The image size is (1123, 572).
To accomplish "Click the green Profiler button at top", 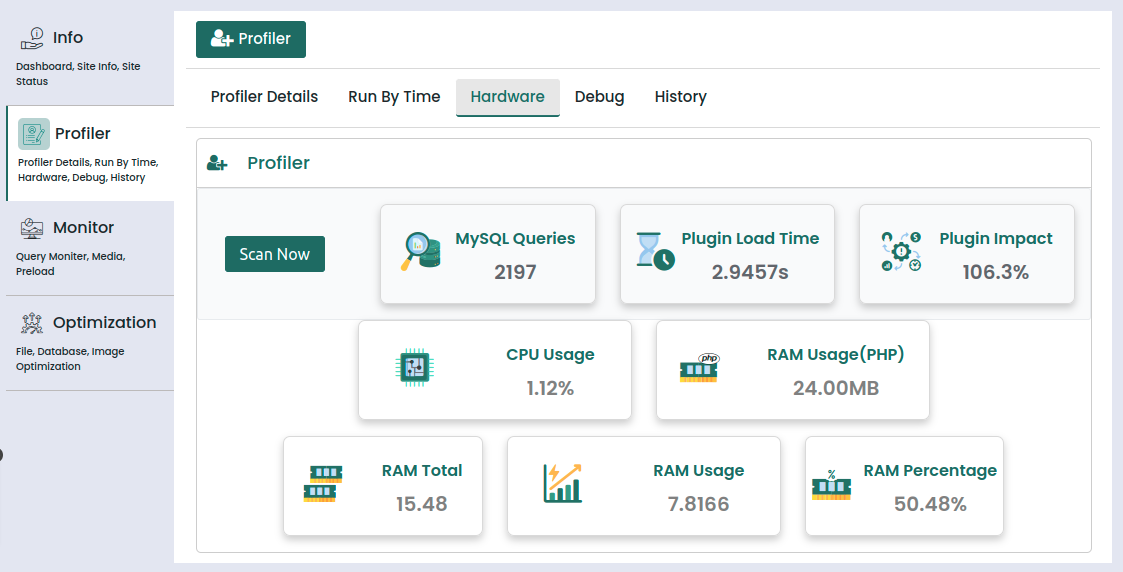I will point(251,39).
